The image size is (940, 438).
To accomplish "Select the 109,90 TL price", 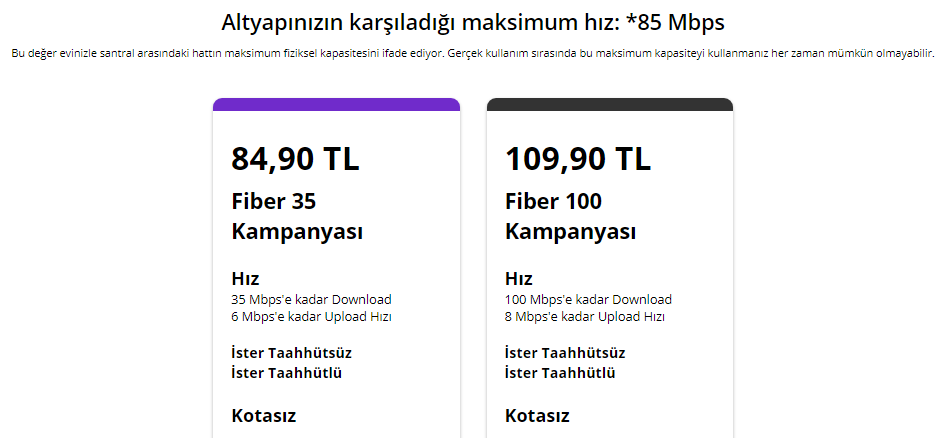I will point(577,158).
